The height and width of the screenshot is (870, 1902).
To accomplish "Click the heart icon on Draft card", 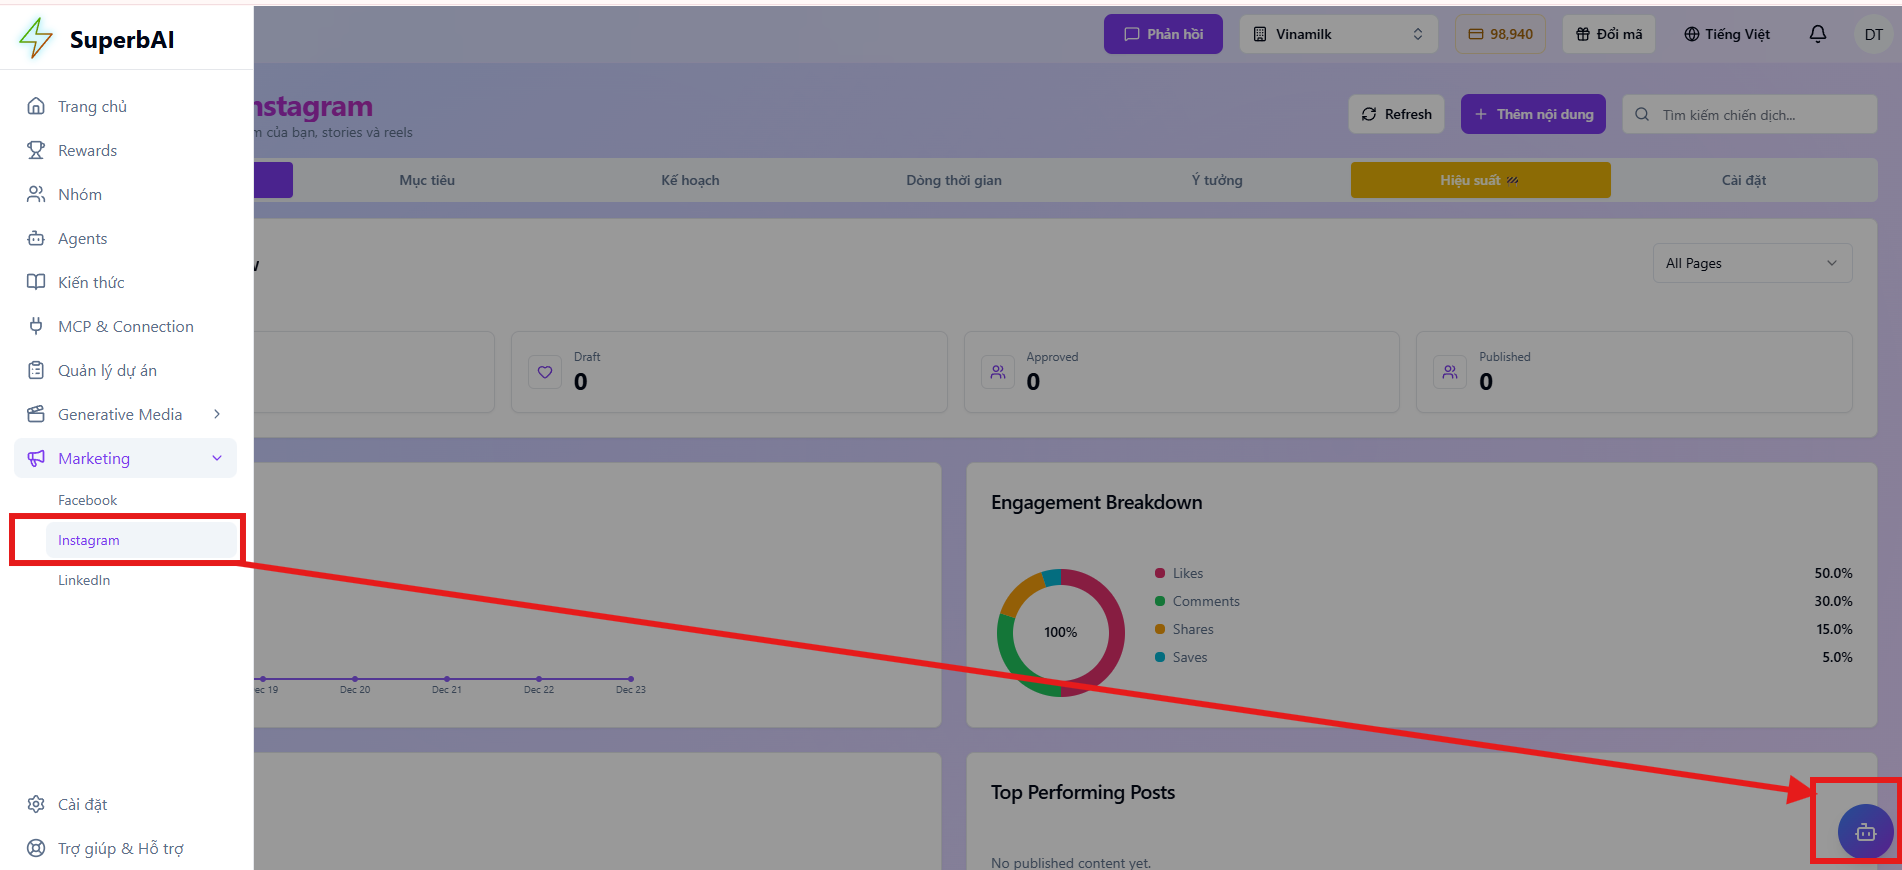I will [x=545, y=372].
